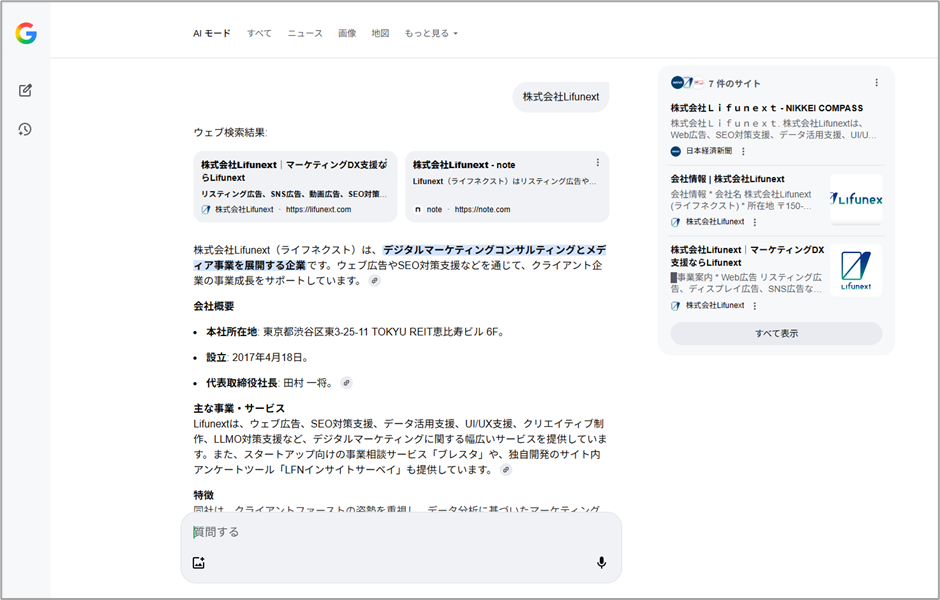940x600 pixels.
Task: Click the image upload icon
Action: 199,563
